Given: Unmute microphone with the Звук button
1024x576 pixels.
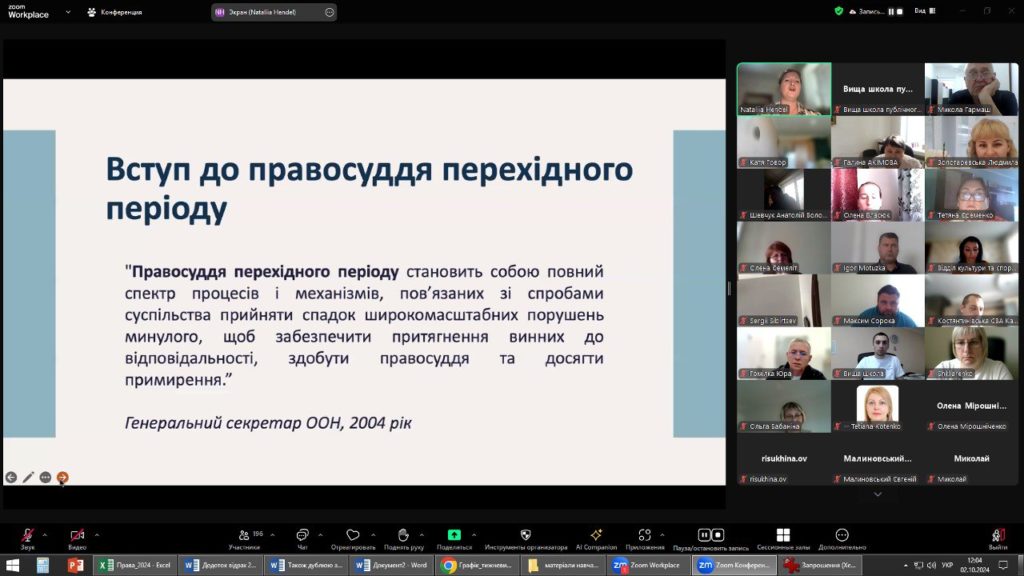Looking at the screenshot, I should (27, 536).
